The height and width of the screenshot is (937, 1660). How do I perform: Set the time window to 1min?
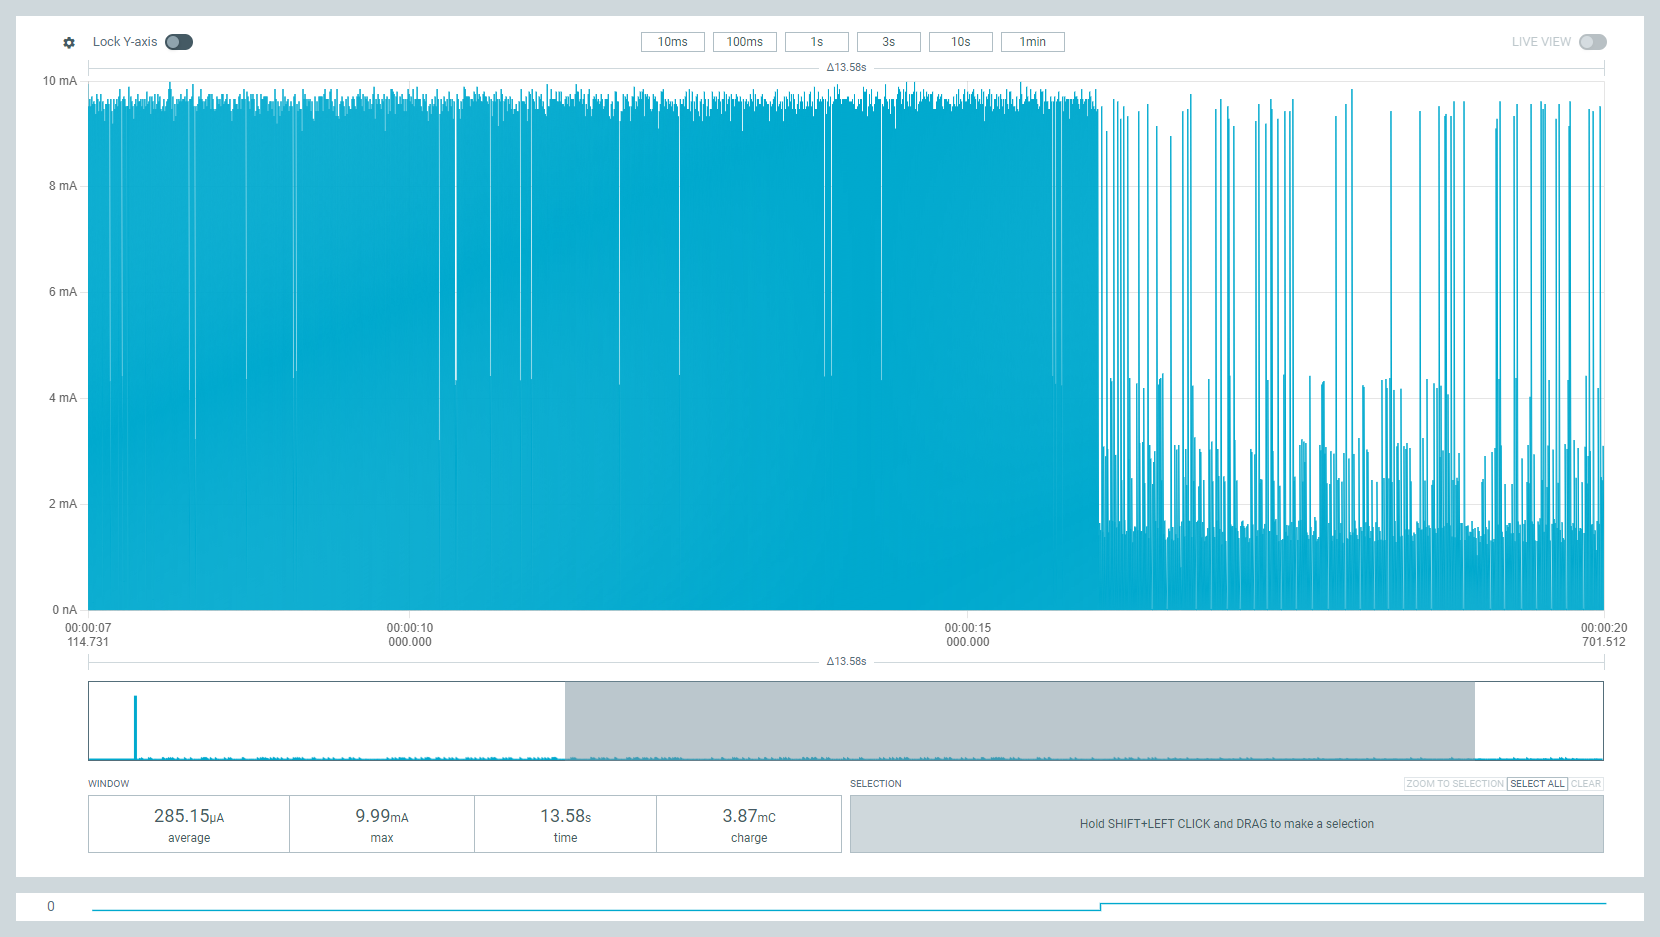pyautogui.click(x=1032, y=42)
